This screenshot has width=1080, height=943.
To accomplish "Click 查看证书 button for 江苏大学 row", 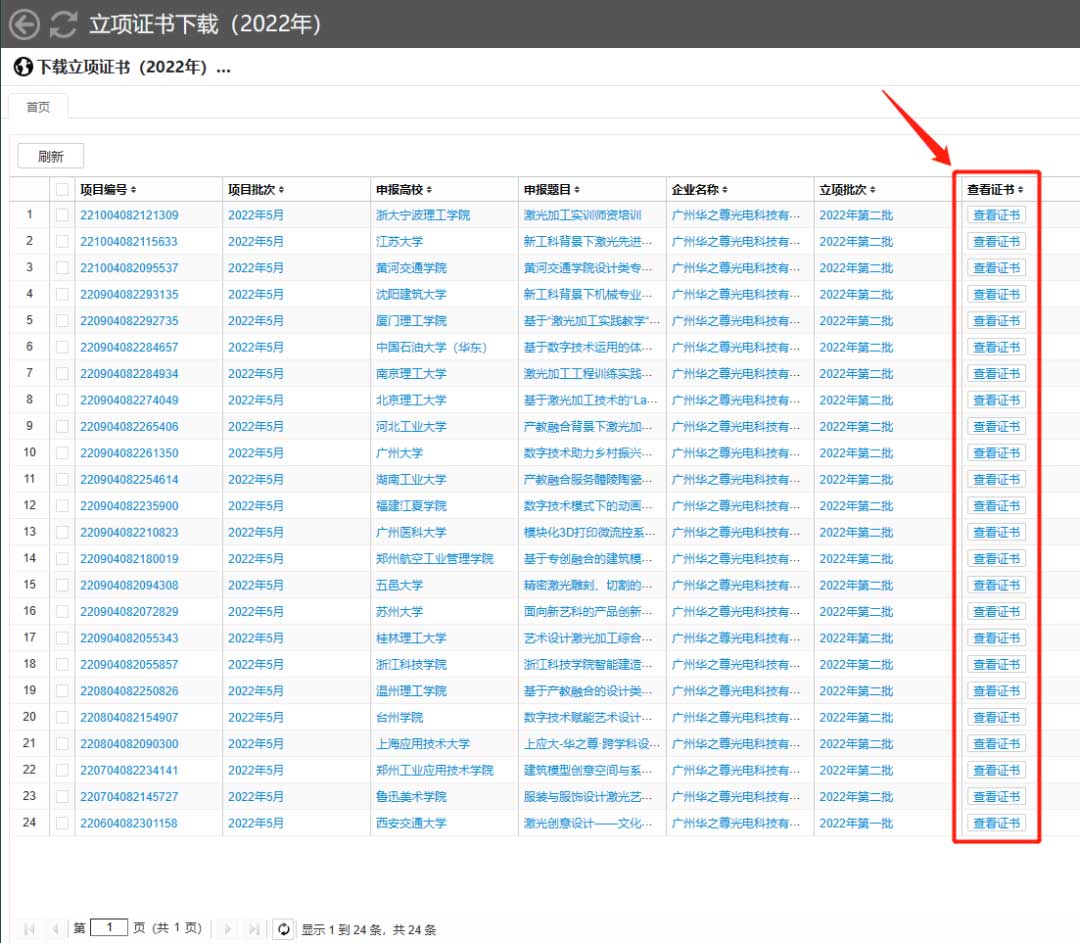I will (x=996, y=241).
